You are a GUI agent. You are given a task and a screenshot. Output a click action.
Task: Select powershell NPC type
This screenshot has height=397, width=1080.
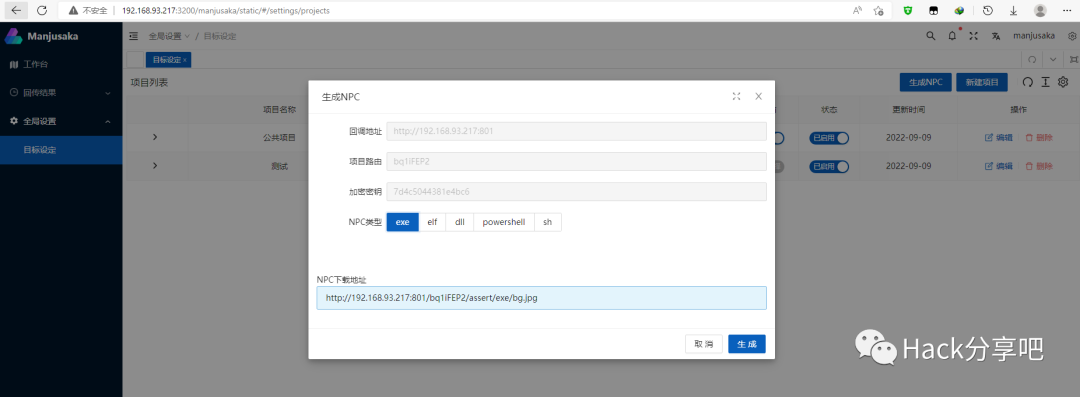tap(504, 222)
